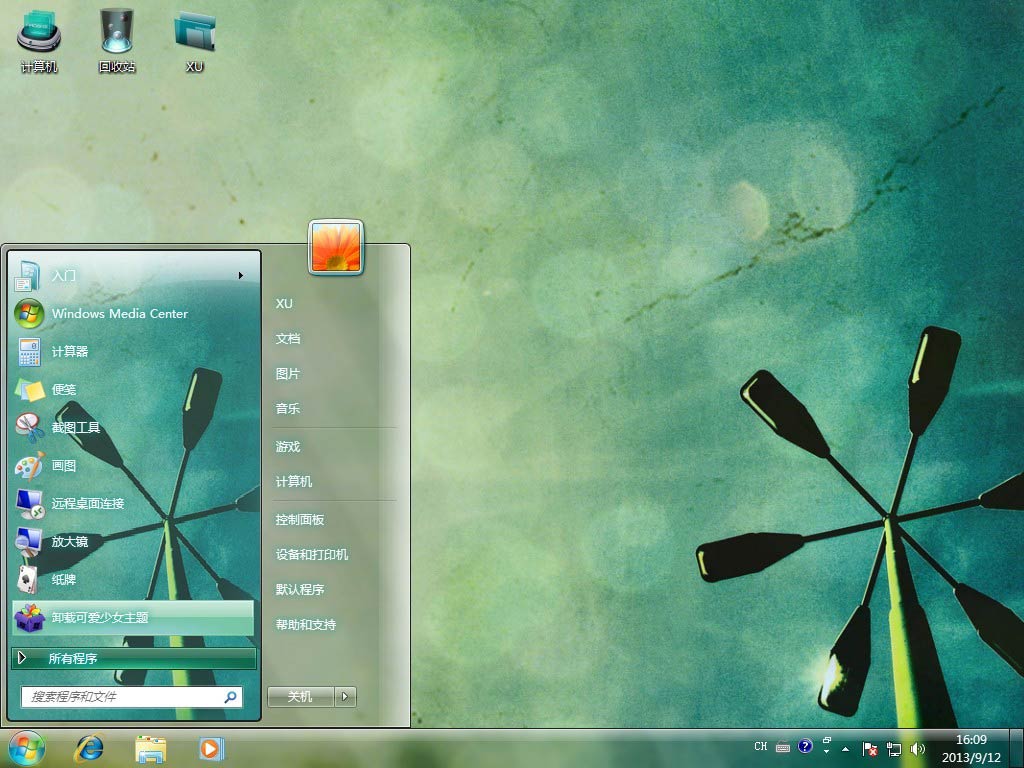Click the Action Center flag icon
The height and width of the screenshot is (768, 1024).
pos(870,748)
